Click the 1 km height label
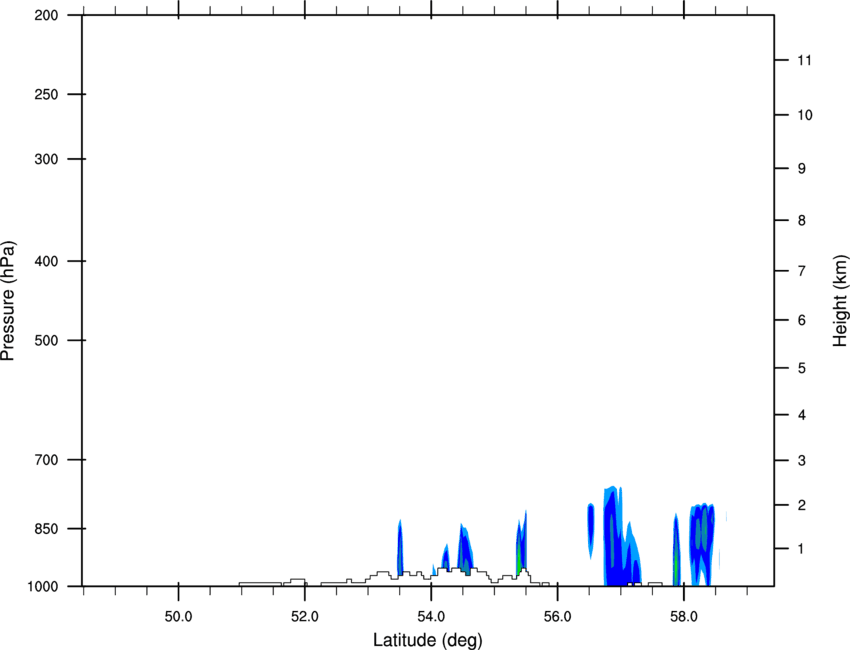Image resolution: width=850 pixels, height=650 pixels. [x=802, y=549]
